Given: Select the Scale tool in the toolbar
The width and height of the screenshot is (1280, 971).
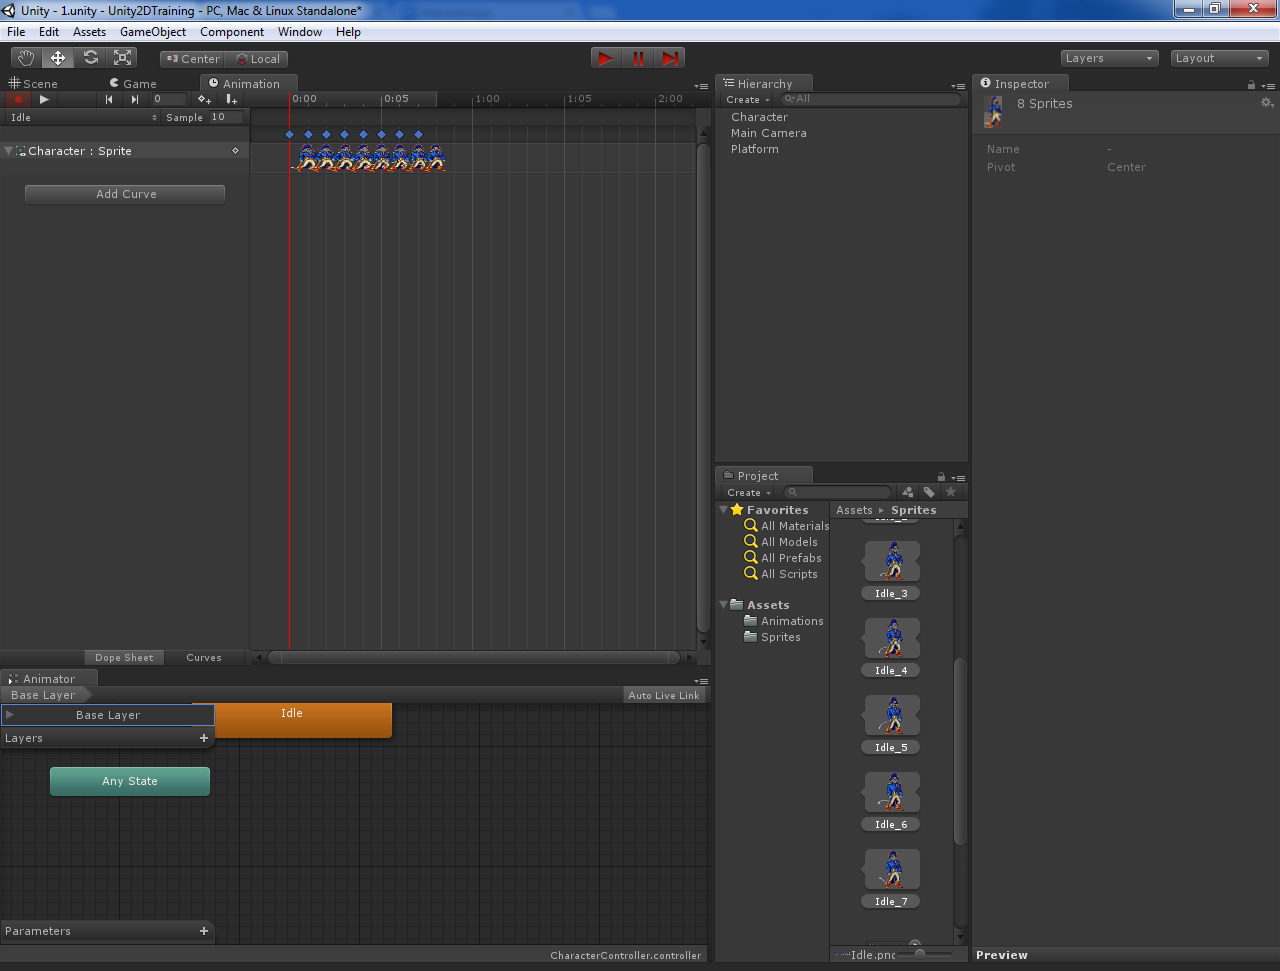Looking at the screenshot, I should 122,58.
